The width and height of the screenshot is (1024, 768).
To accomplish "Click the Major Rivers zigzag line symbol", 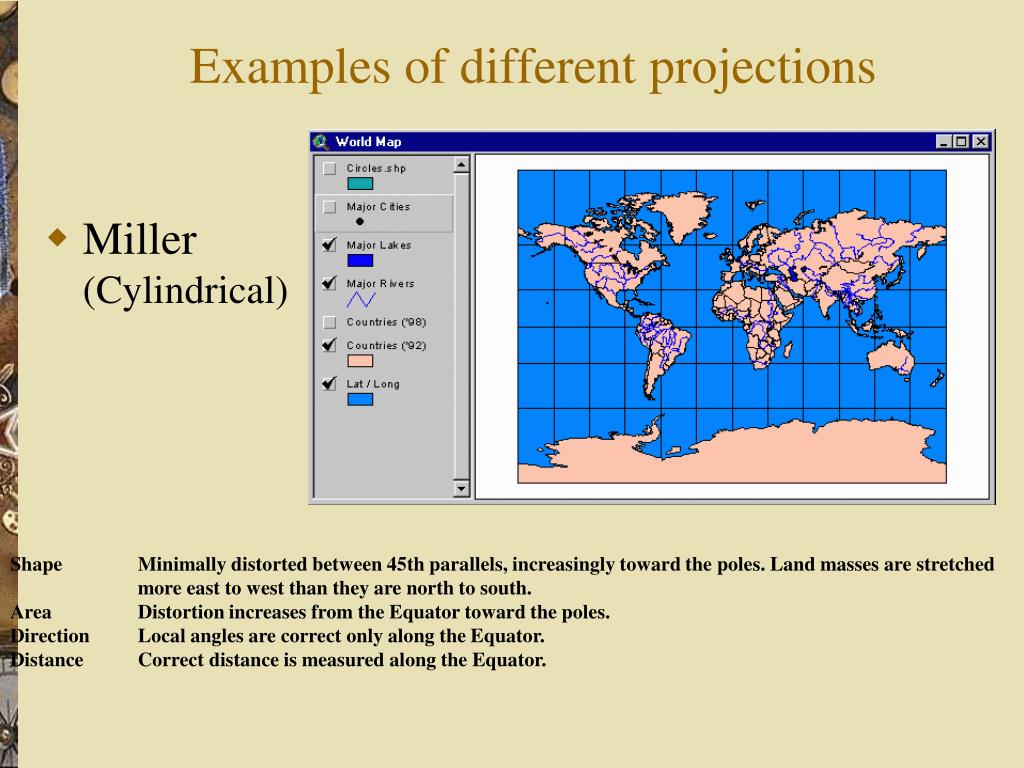I will pos(360,300).
